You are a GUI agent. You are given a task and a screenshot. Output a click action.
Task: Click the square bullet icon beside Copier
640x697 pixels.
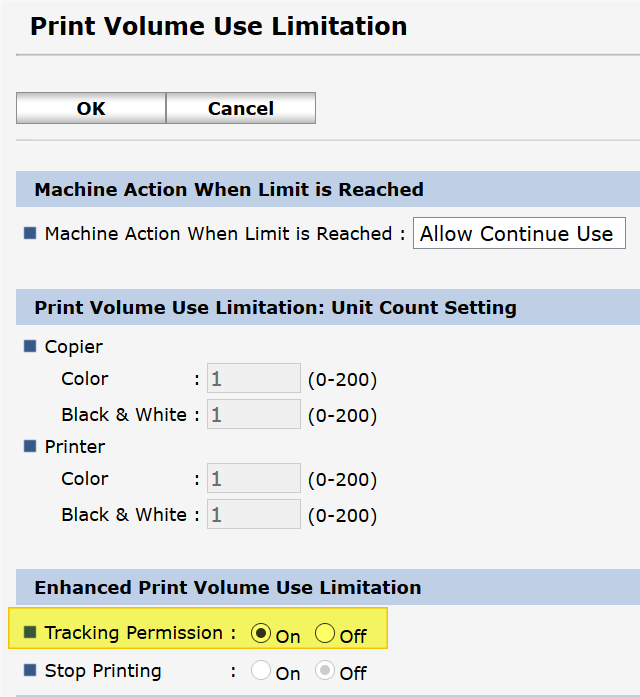29,347
